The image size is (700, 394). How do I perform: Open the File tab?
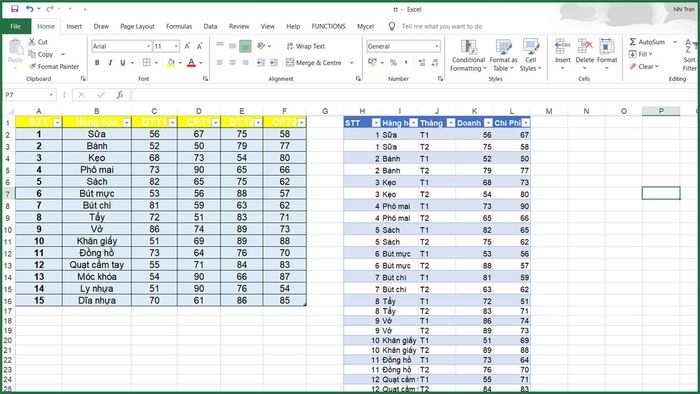pyautogui.click(x=16, y=26)
